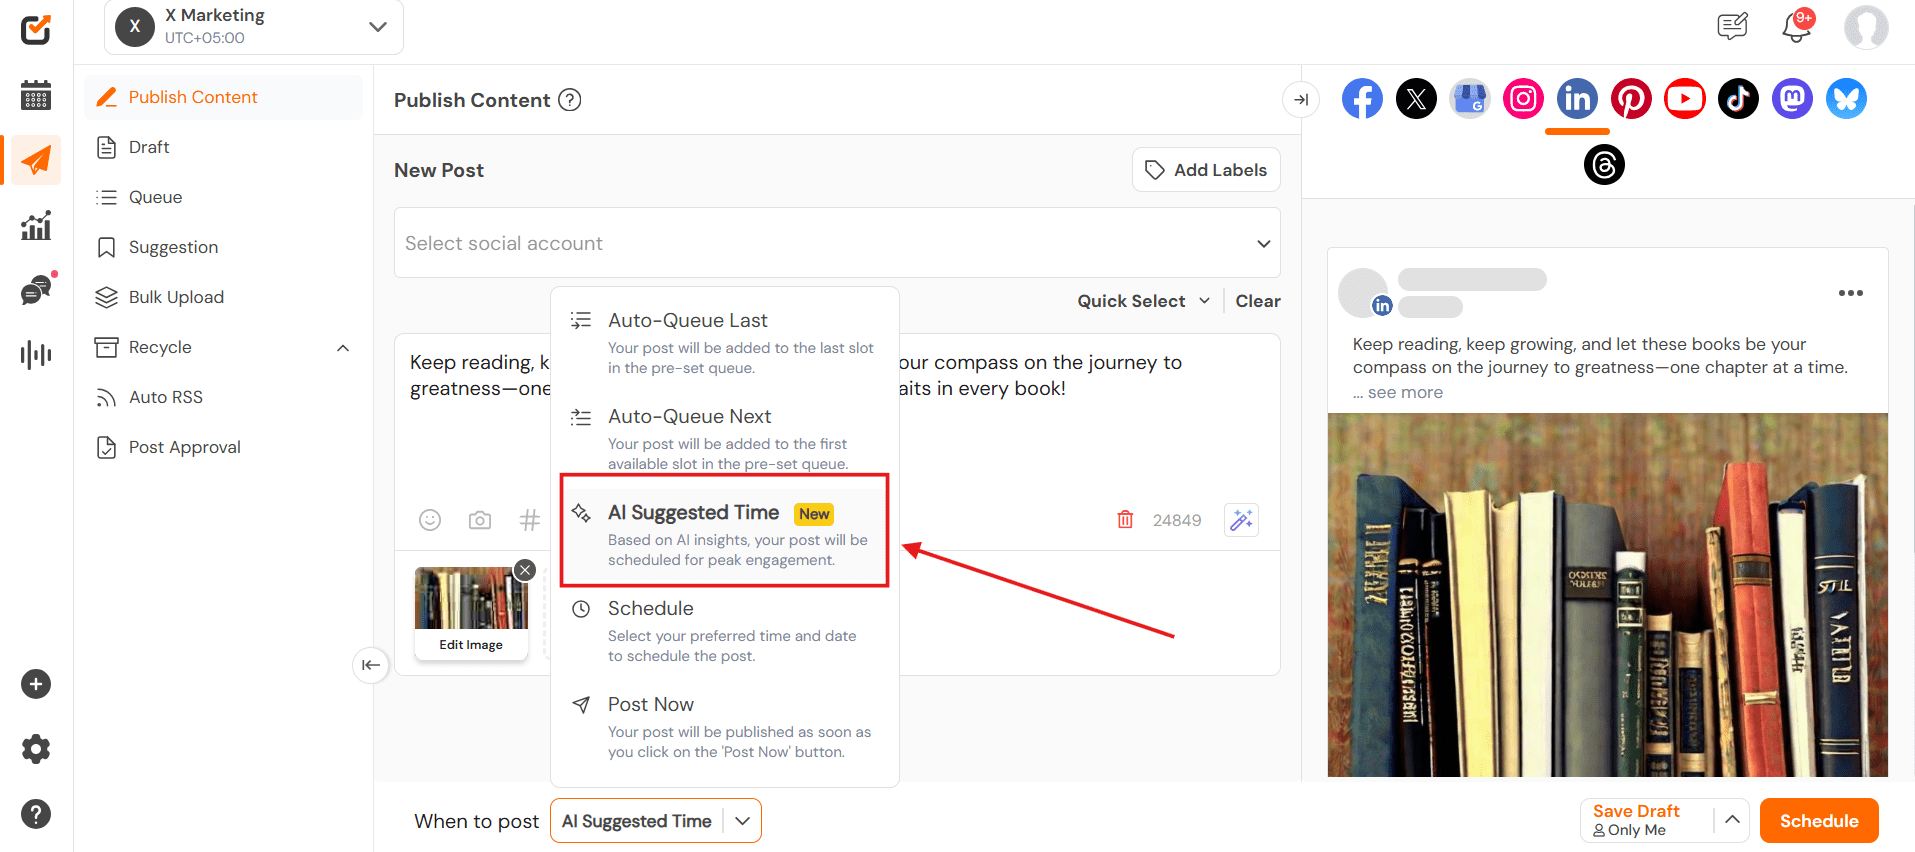Image resolution: width=1915 pixels, height=852 pixels.
Task: Open notifications bell
Action: (1796, 27)
